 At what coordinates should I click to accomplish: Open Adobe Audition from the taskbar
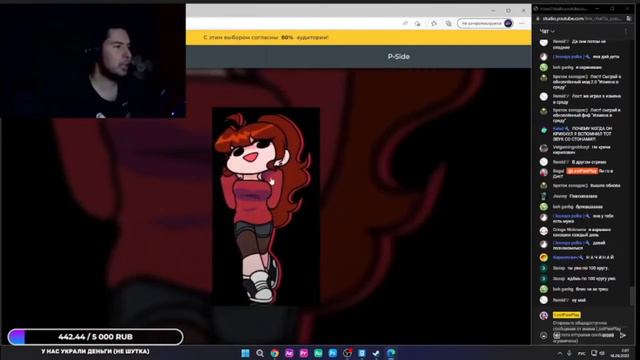pyautogui.click(x=318, y=353)
